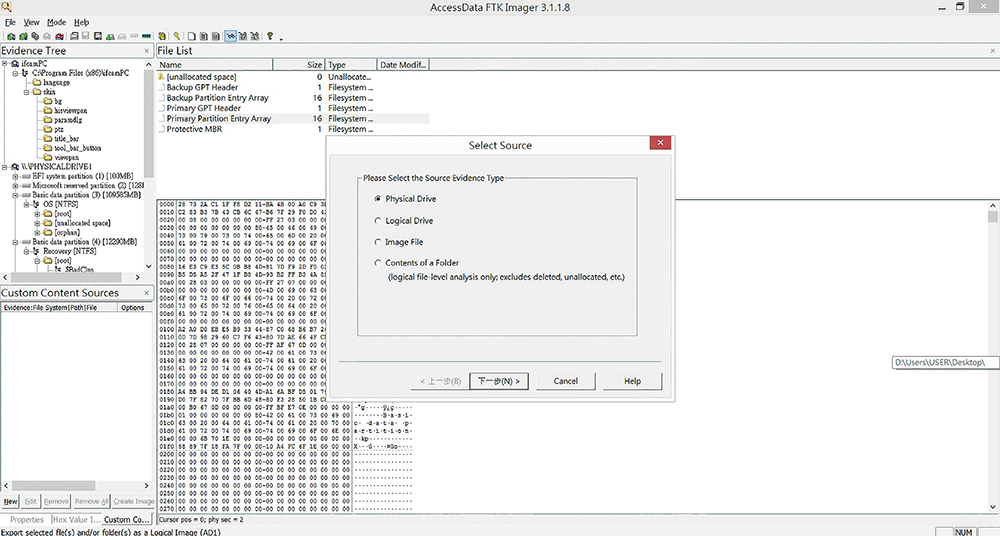Click the Add Evidence Item toolbar icon
This screenshot has height=536, width=1000.
11,36
